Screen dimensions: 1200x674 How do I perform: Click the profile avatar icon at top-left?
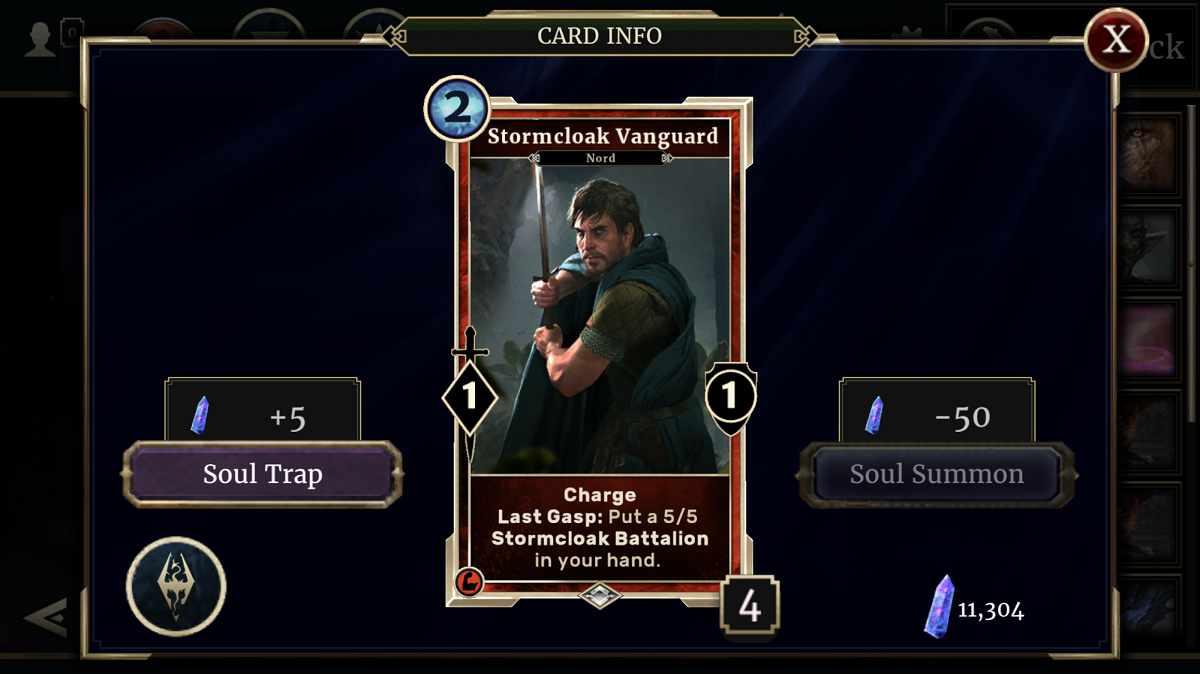40,40
